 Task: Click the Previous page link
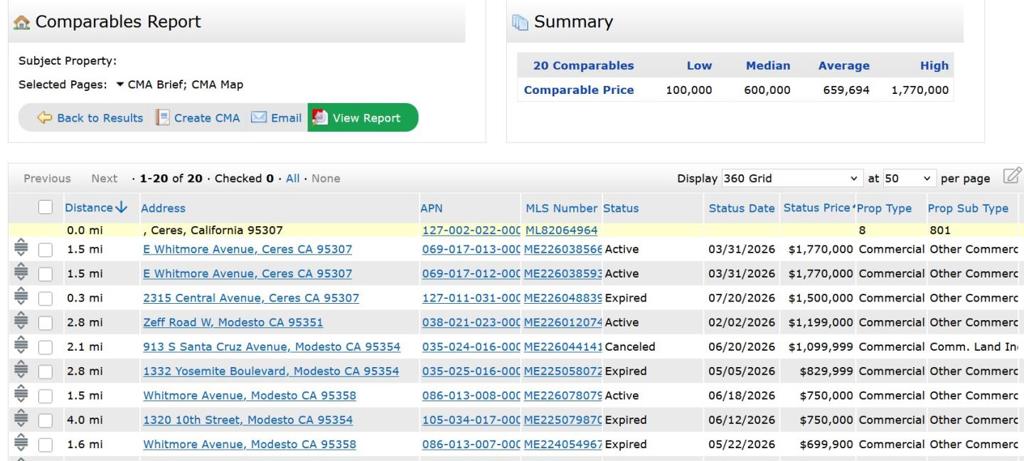(47, 178)
